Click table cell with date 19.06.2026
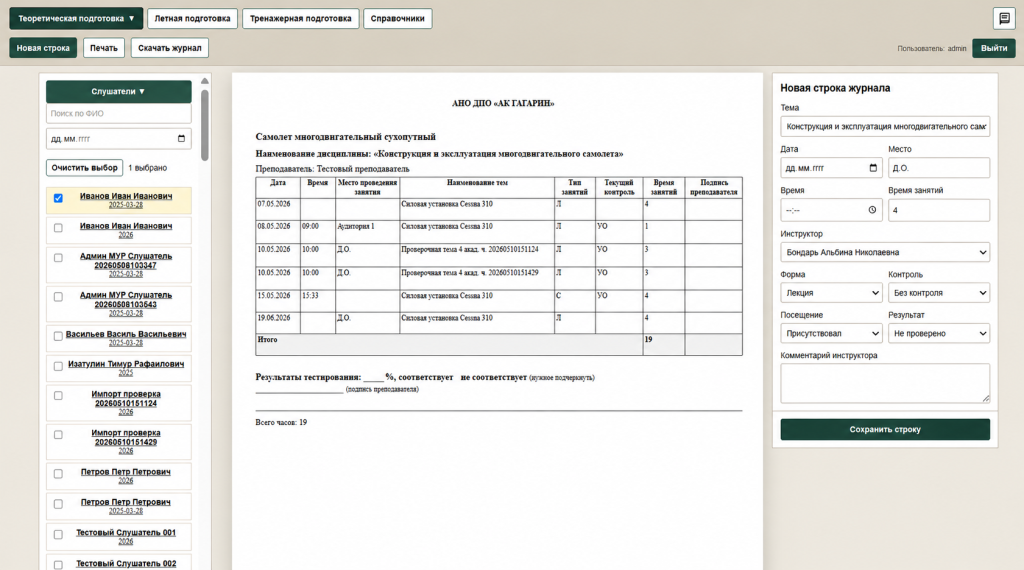 [x=278, y=323]
